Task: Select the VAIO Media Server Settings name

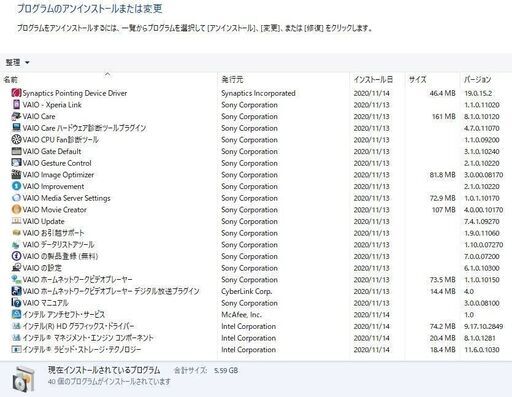Action: click(x=66, y=198)
